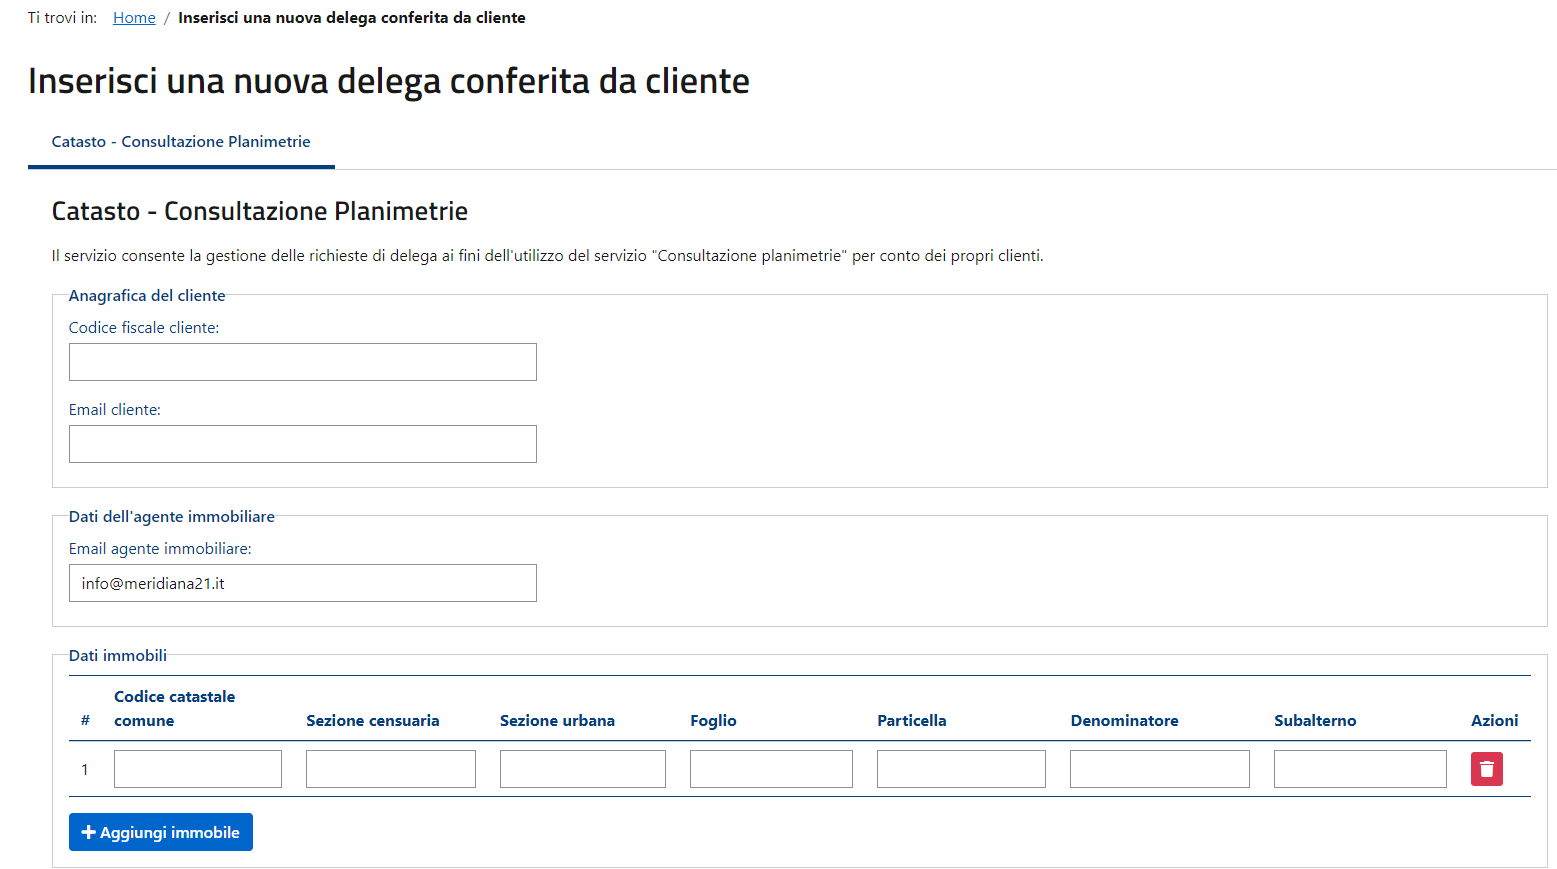Click the Email cliente label

pos(115,410)
